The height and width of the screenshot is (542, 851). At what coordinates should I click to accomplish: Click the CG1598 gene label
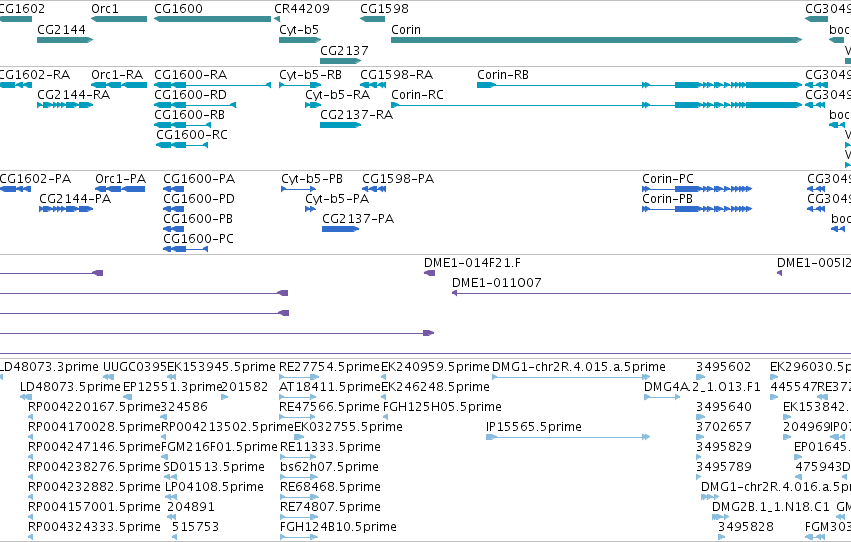coord(384,9)
